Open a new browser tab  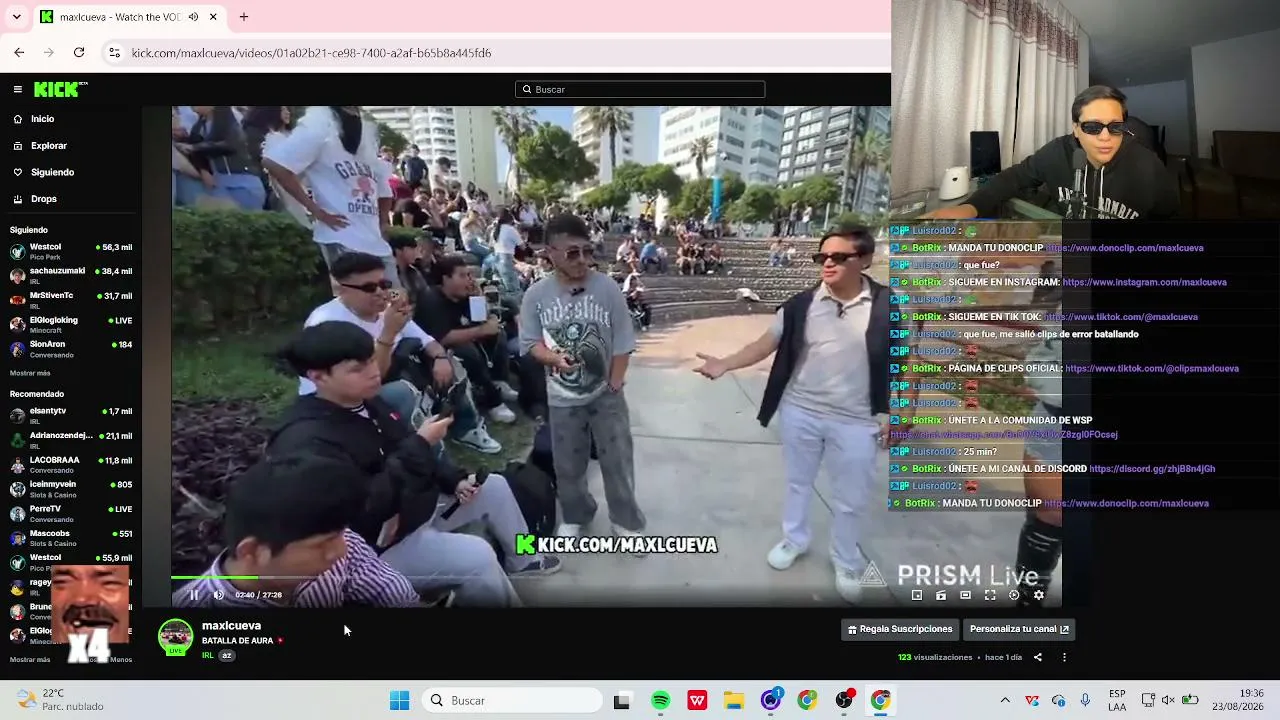pos(244,17)
